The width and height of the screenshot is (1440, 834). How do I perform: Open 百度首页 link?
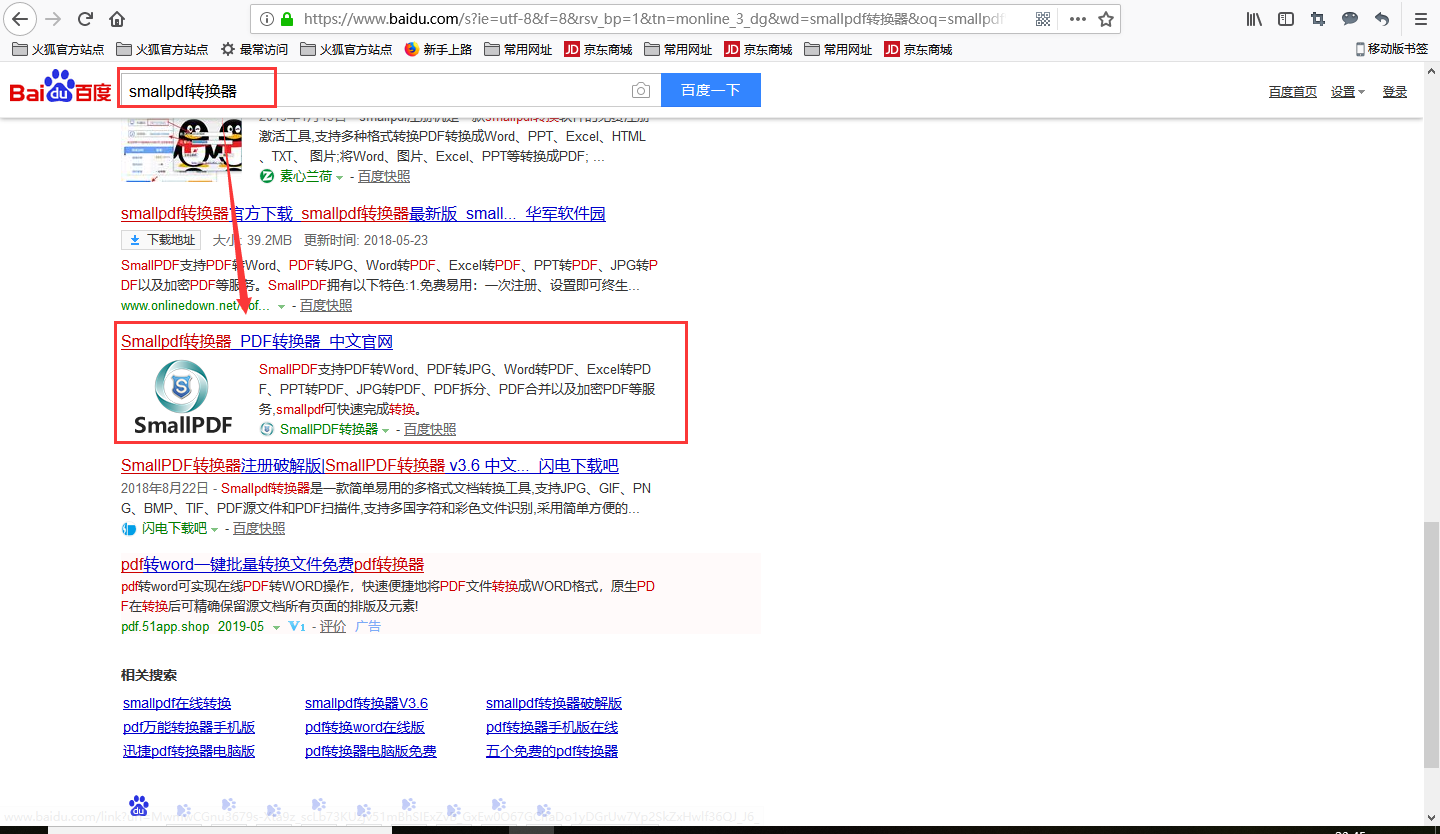pyautogui.click(x=1293, y=91)
